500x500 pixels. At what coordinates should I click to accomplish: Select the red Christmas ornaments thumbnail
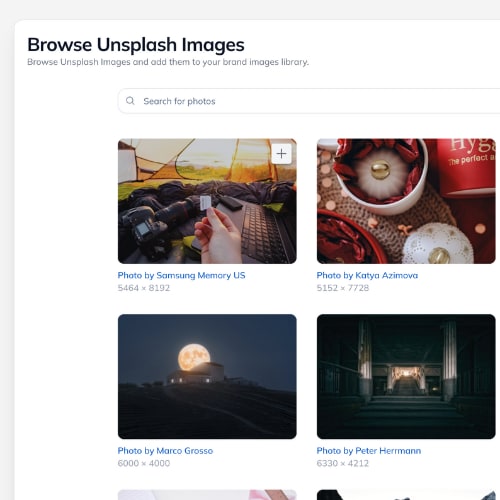tap(406, 201)
